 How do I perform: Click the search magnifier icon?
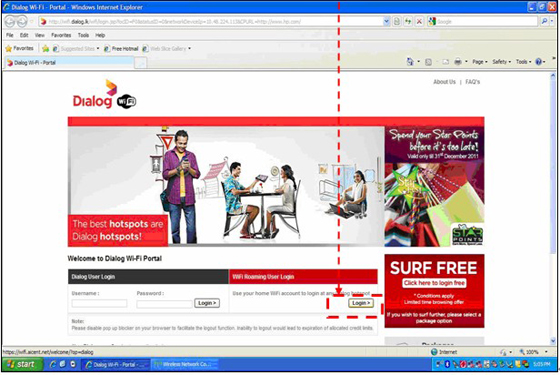point(544,22)
